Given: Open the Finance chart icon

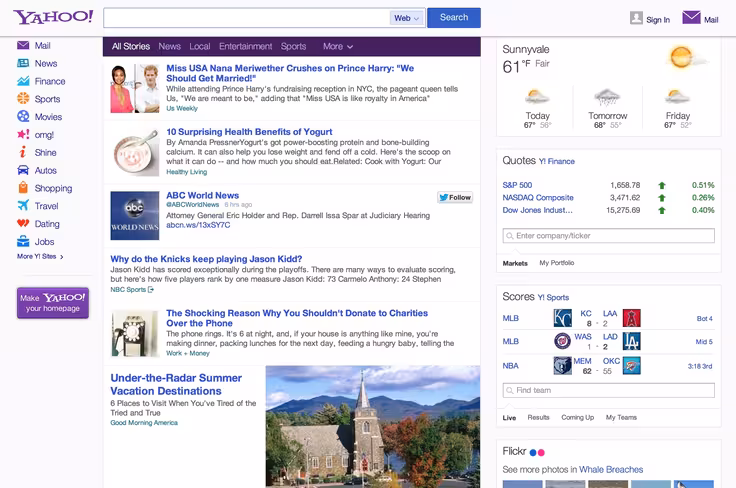Looking at the screenshot, I should 23,81.
